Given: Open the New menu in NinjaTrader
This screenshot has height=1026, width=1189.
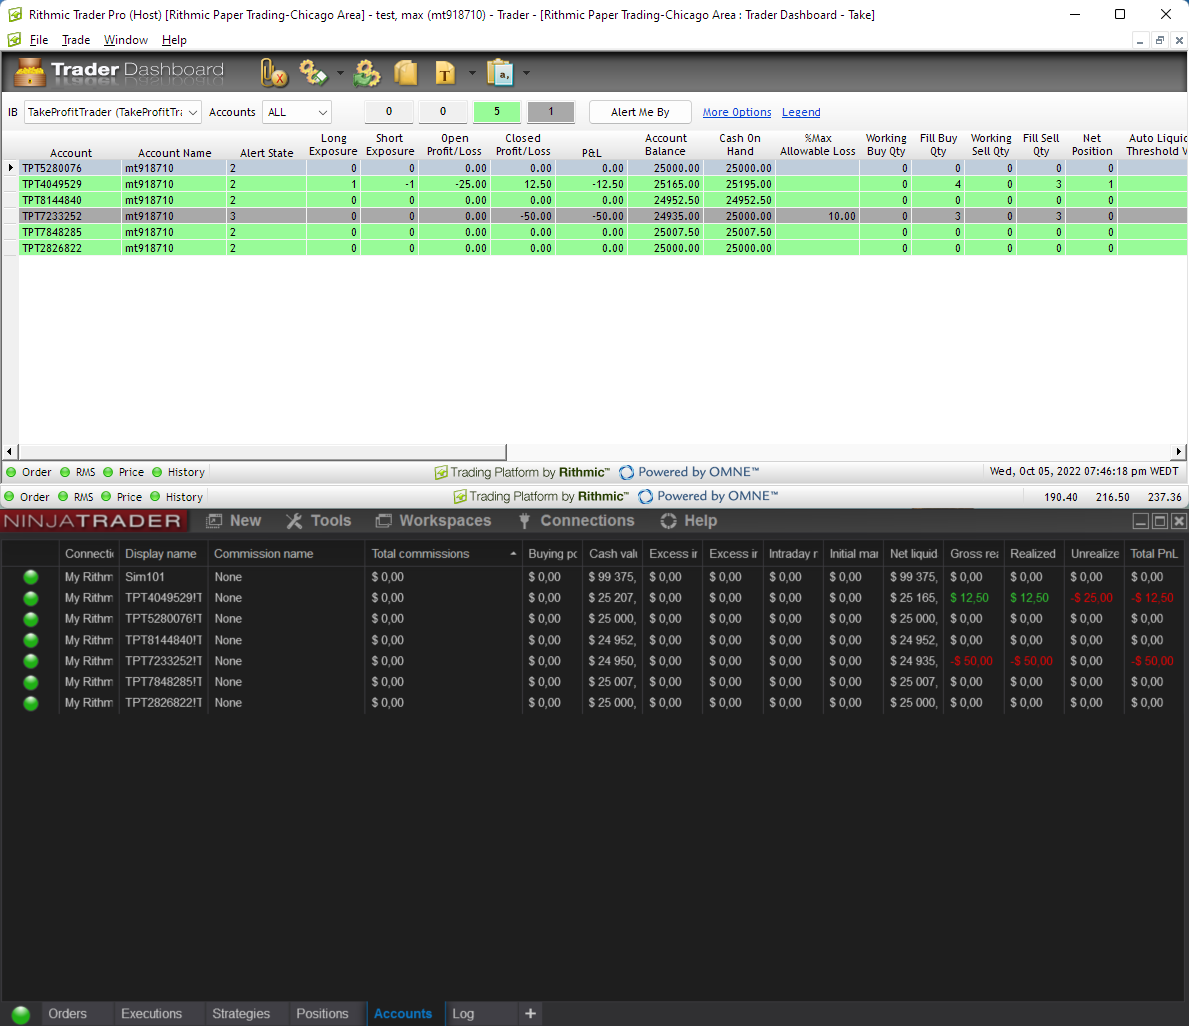Looking at the screenshot, I should (x=234, y=521).
